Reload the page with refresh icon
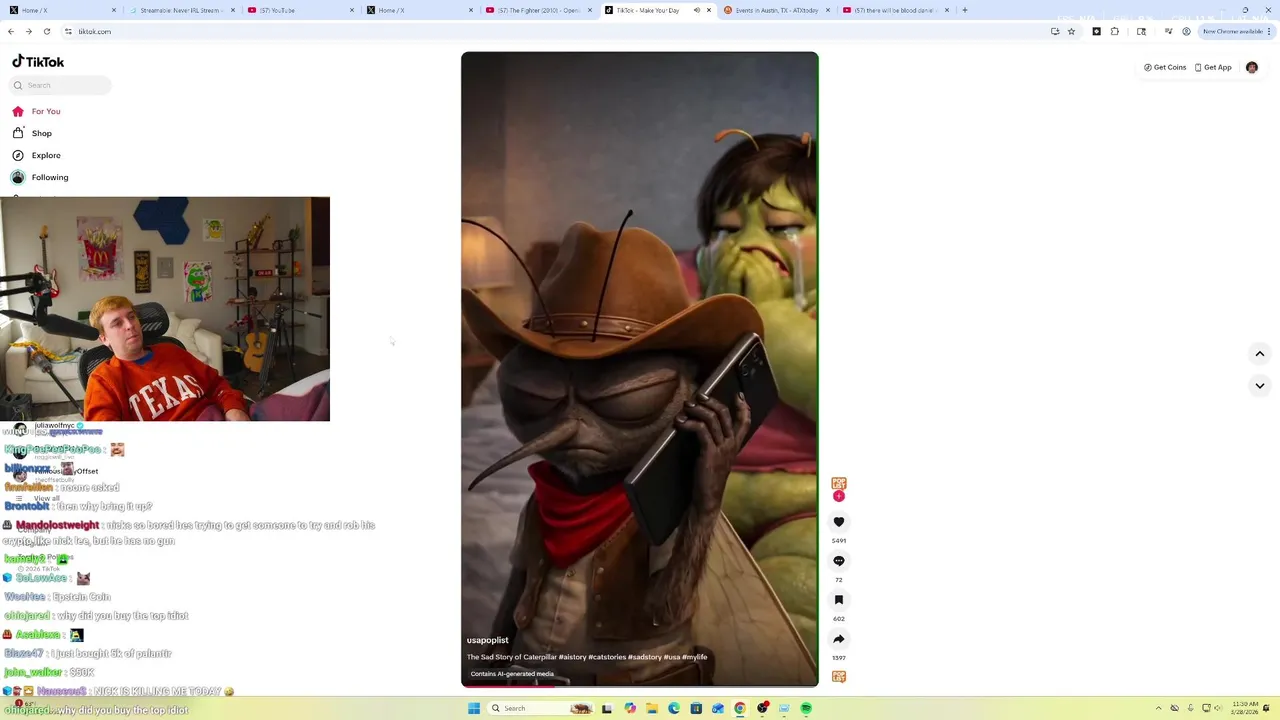This screenshot has width=1280, height=720. [x=46, y=31]
